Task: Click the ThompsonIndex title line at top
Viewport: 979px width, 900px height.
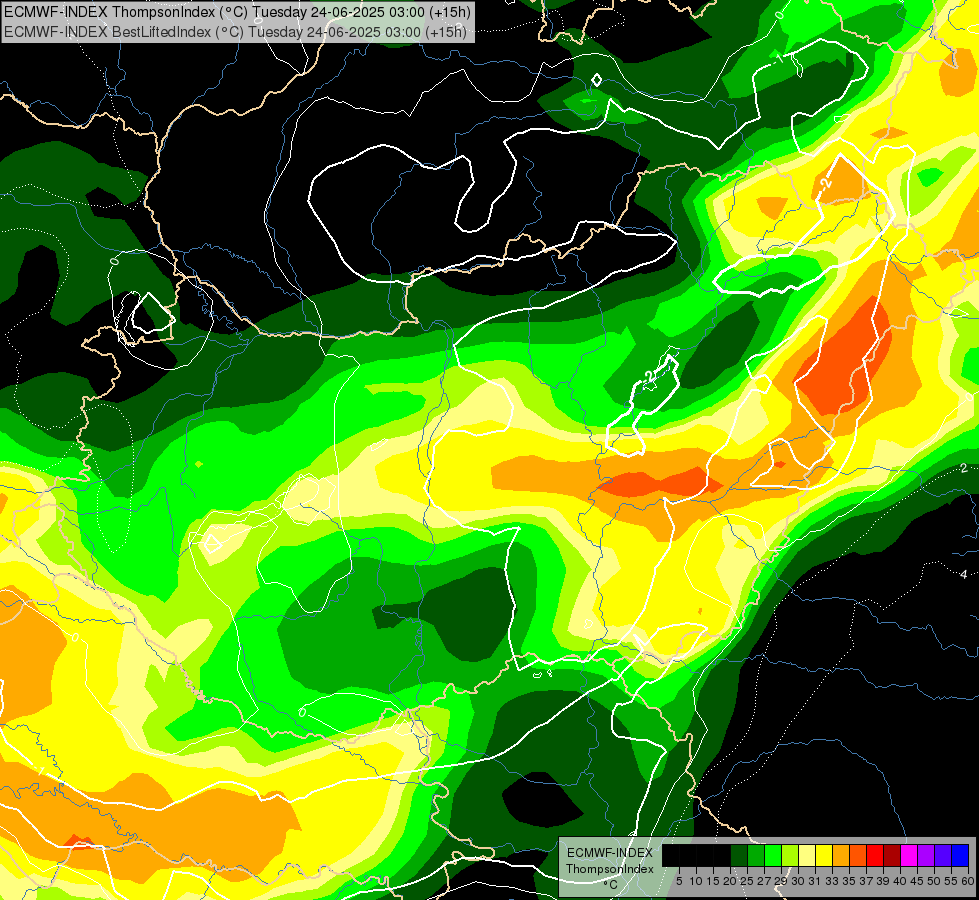Action: click(237, 11)
